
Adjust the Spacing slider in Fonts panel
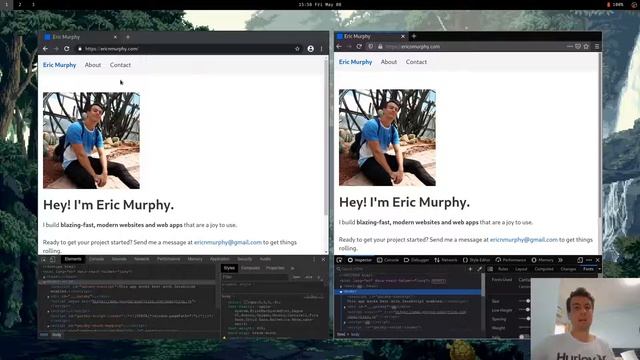click(527, 319)
